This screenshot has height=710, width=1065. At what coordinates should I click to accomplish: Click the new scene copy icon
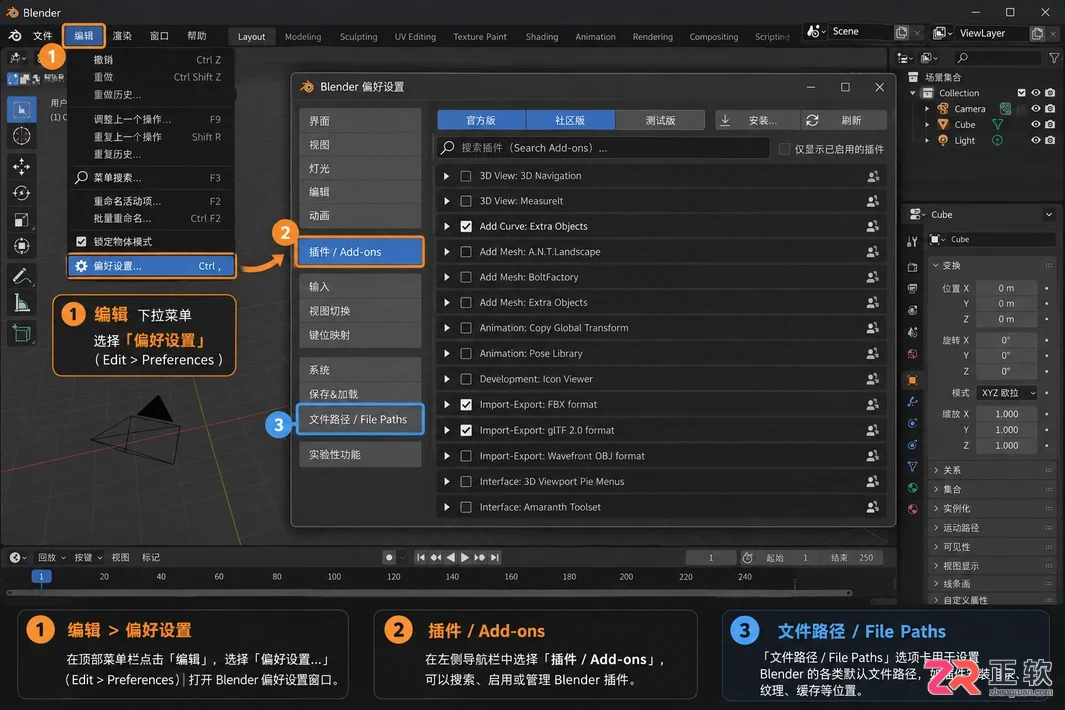(901, 32)
